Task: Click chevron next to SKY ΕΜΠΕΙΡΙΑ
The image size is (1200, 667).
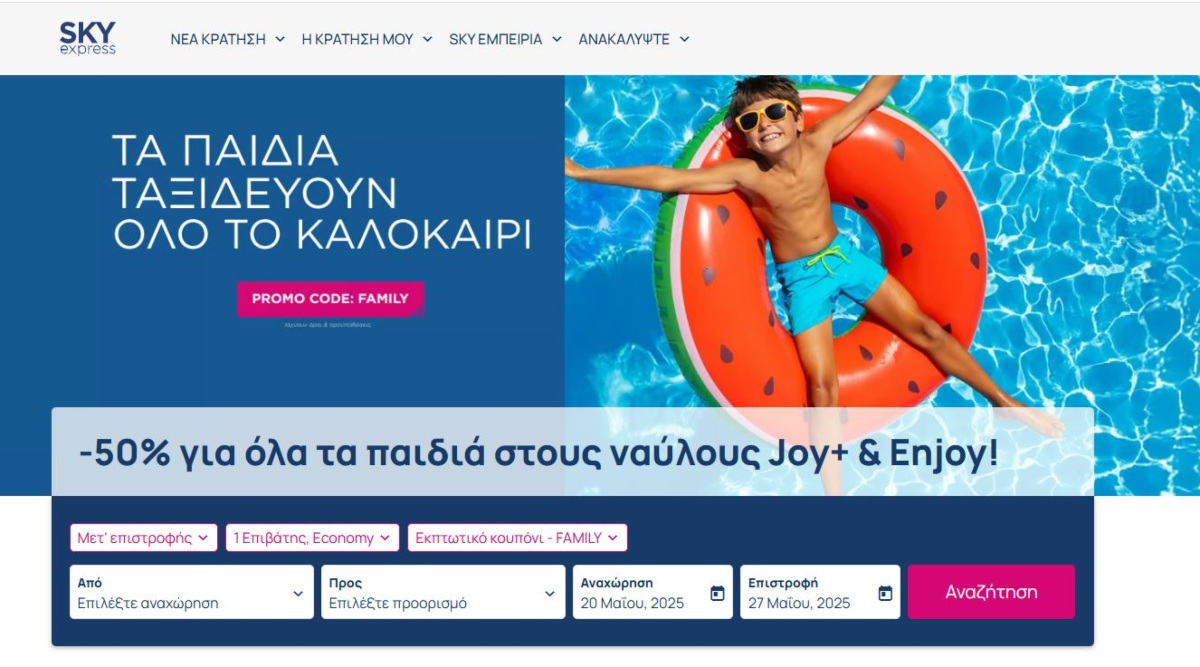Action: pos(556,39)
